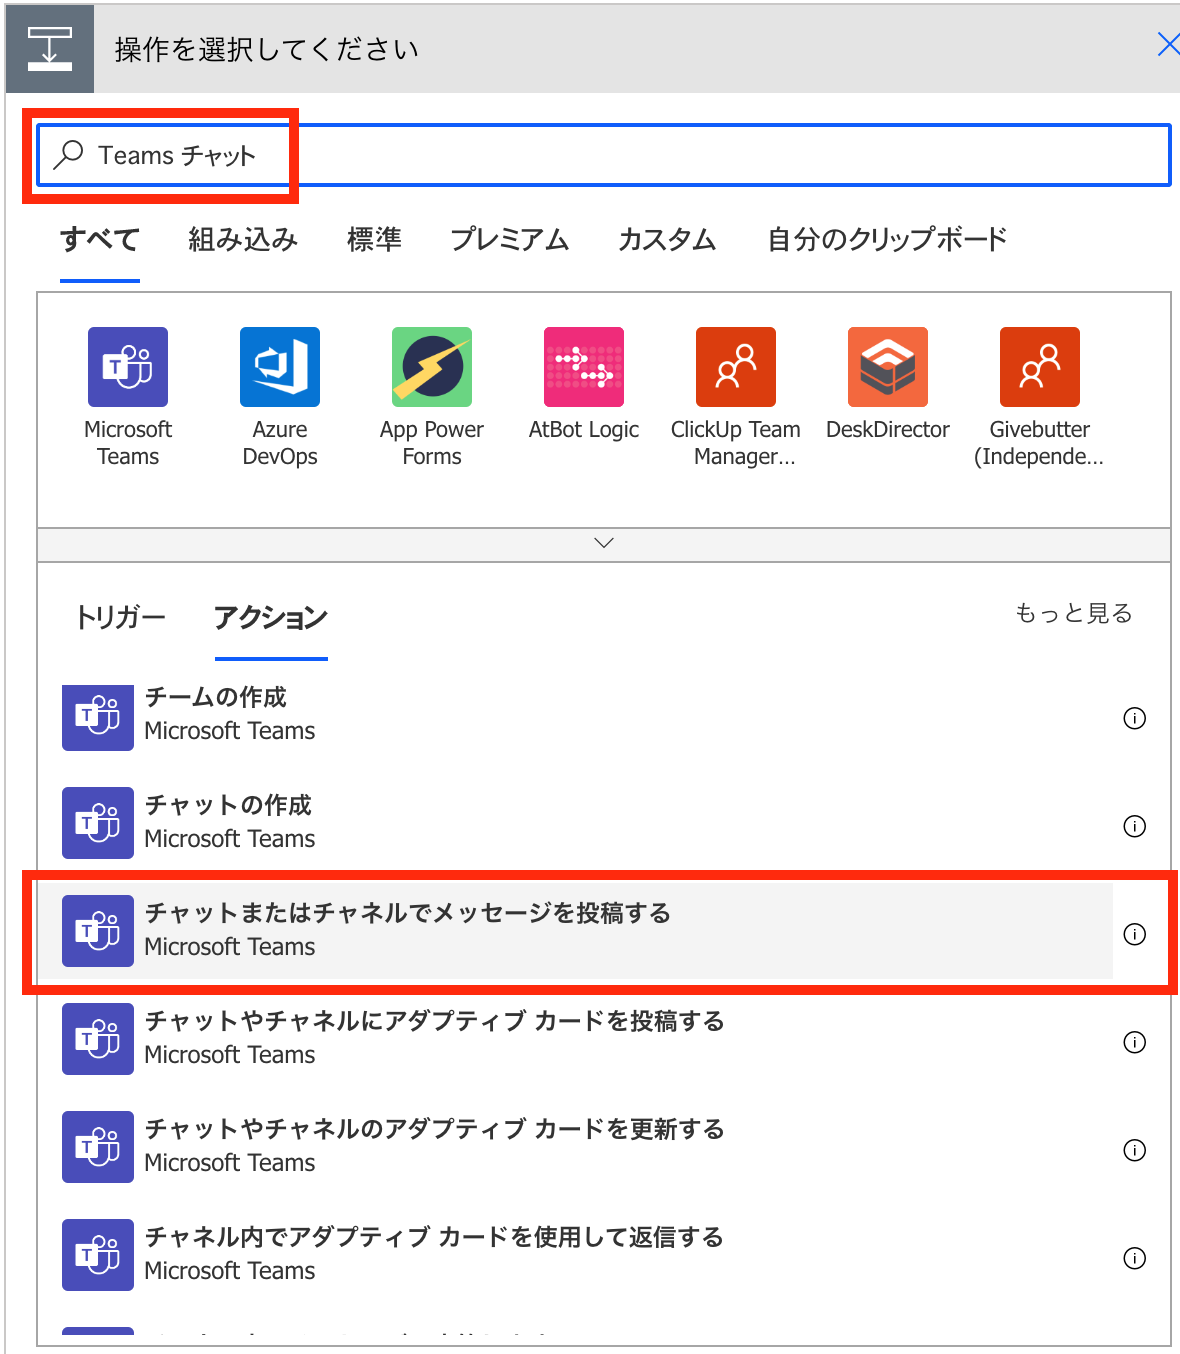Click the DeskDirector connector label
This screenshot has height=1354, width=1180.
click(888, 430)
